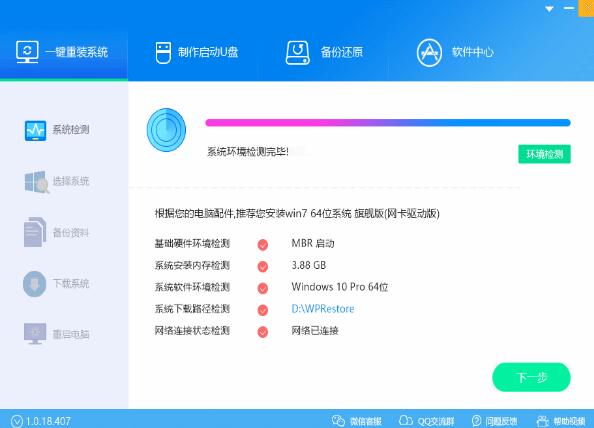Click the 基础硬件环境检测 label

tap(192, 244)
